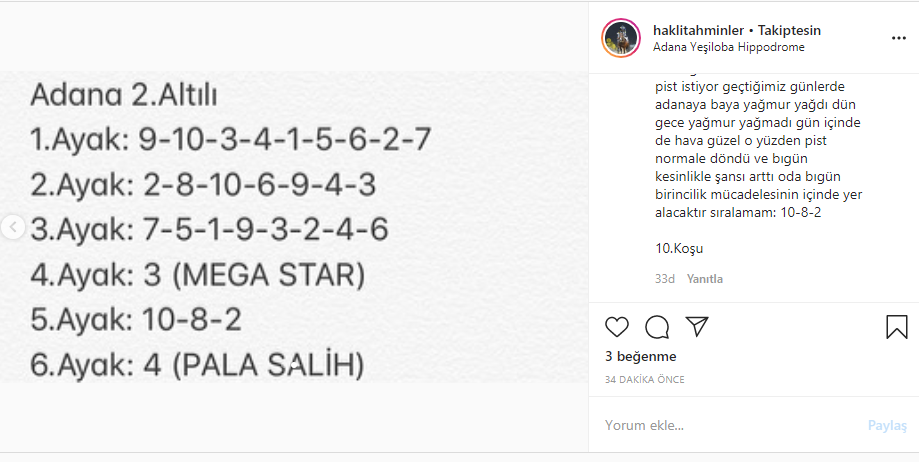Click Yanıtla to reply to the comment
The image size is (919, 462).
click(x=705, y=279)
